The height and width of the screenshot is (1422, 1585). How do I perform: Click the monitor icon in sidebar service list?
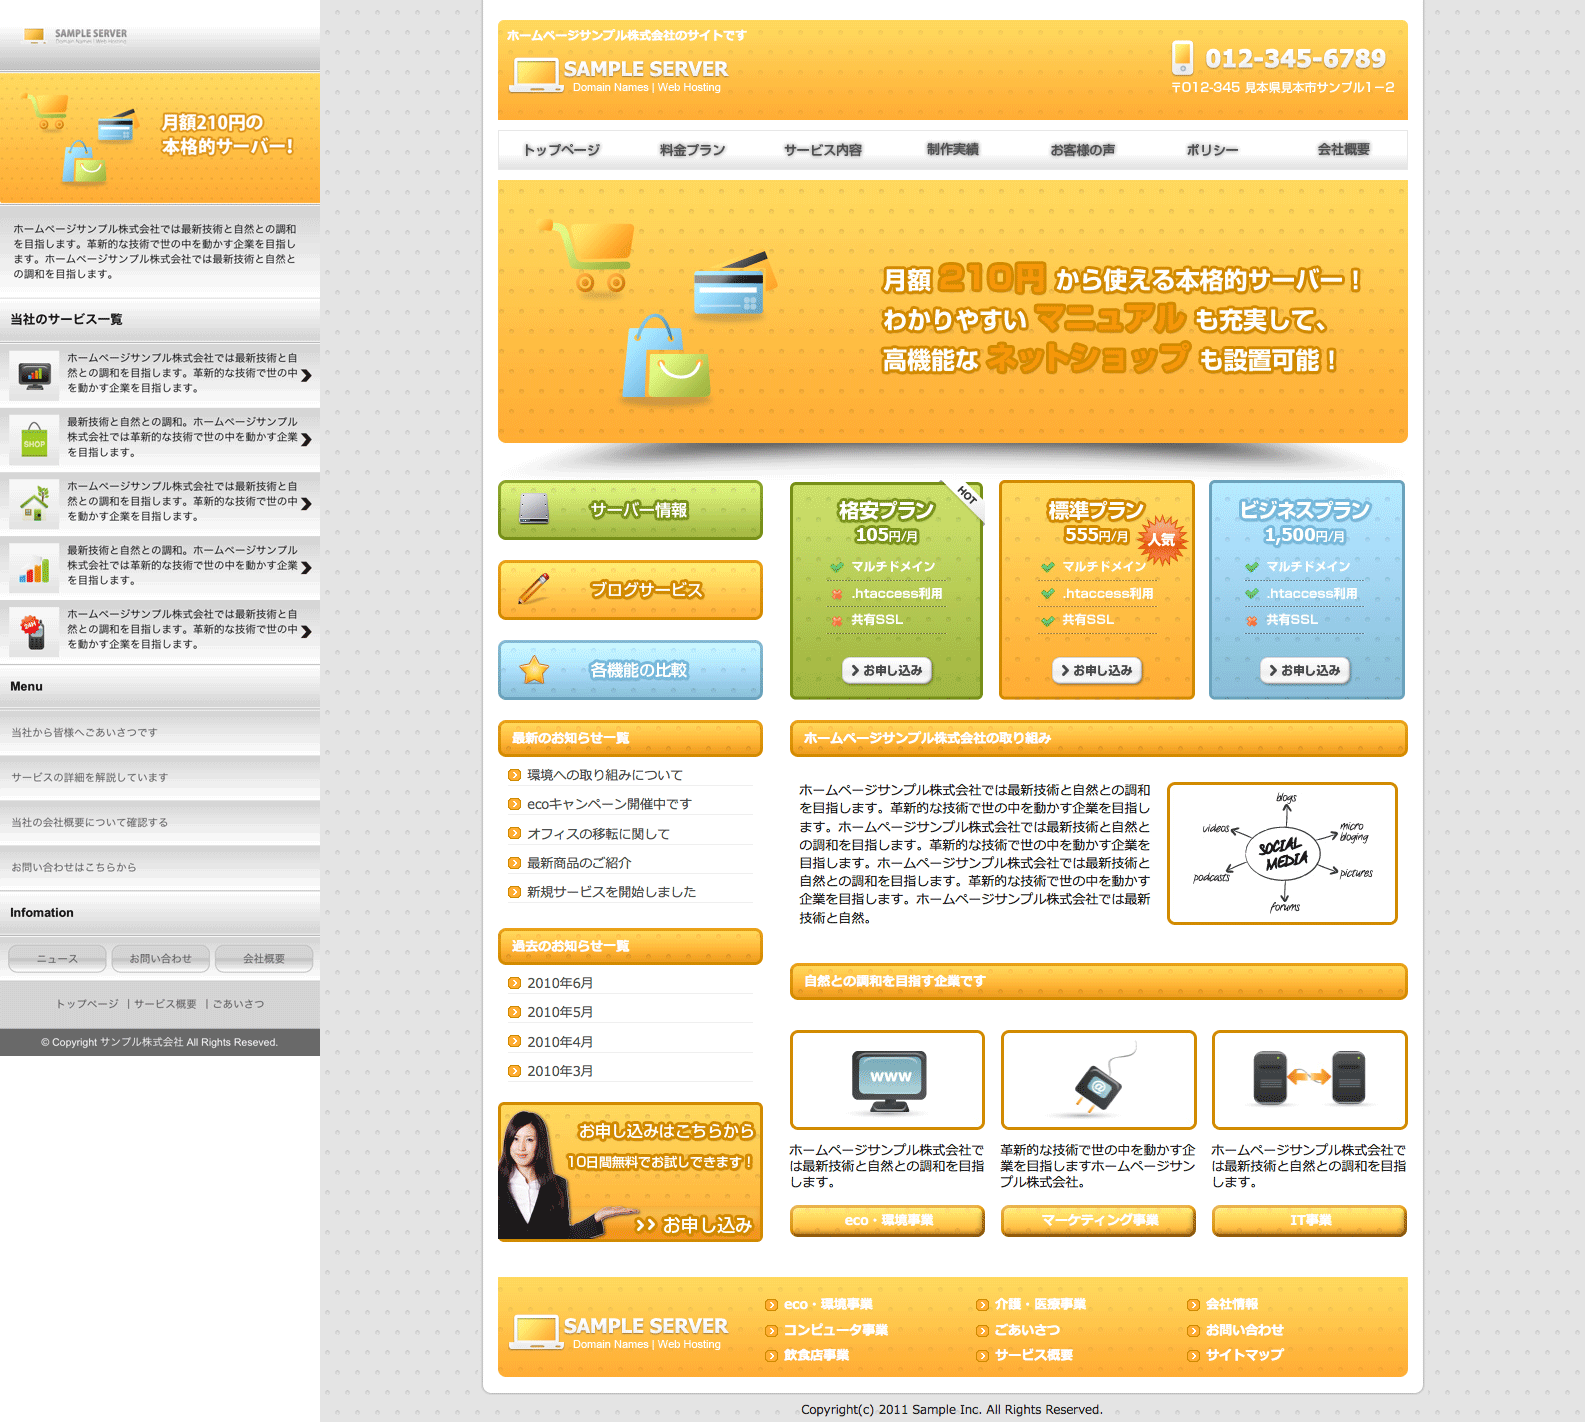pyautogui.click(x=35, y=375)
